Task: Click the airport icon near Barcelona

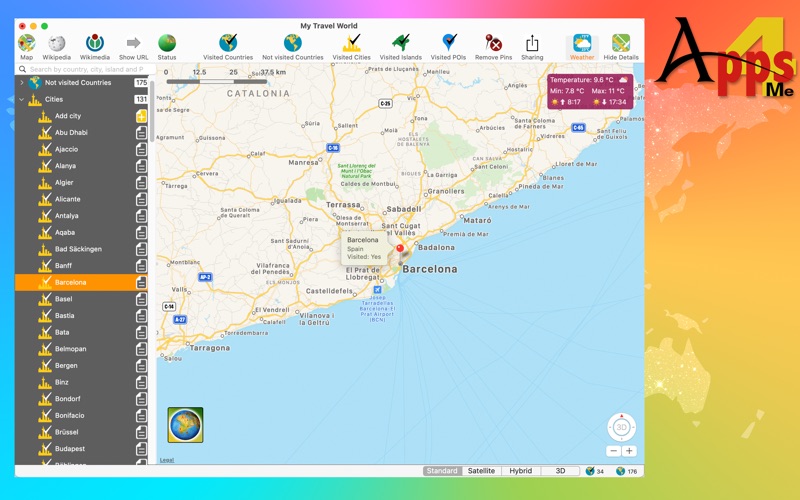Action: coord(377,290)
